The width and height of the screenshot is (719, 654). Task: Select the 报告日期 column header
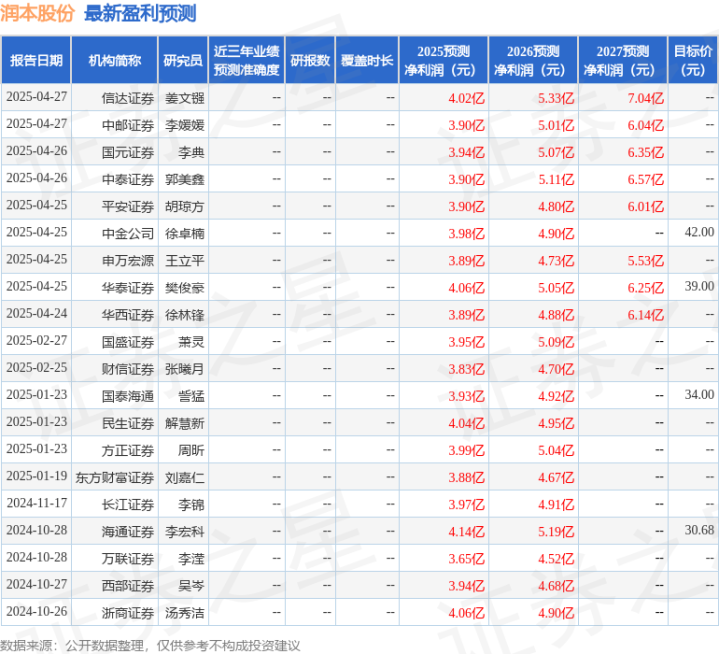pyautogui.click(x=36, y=60)
